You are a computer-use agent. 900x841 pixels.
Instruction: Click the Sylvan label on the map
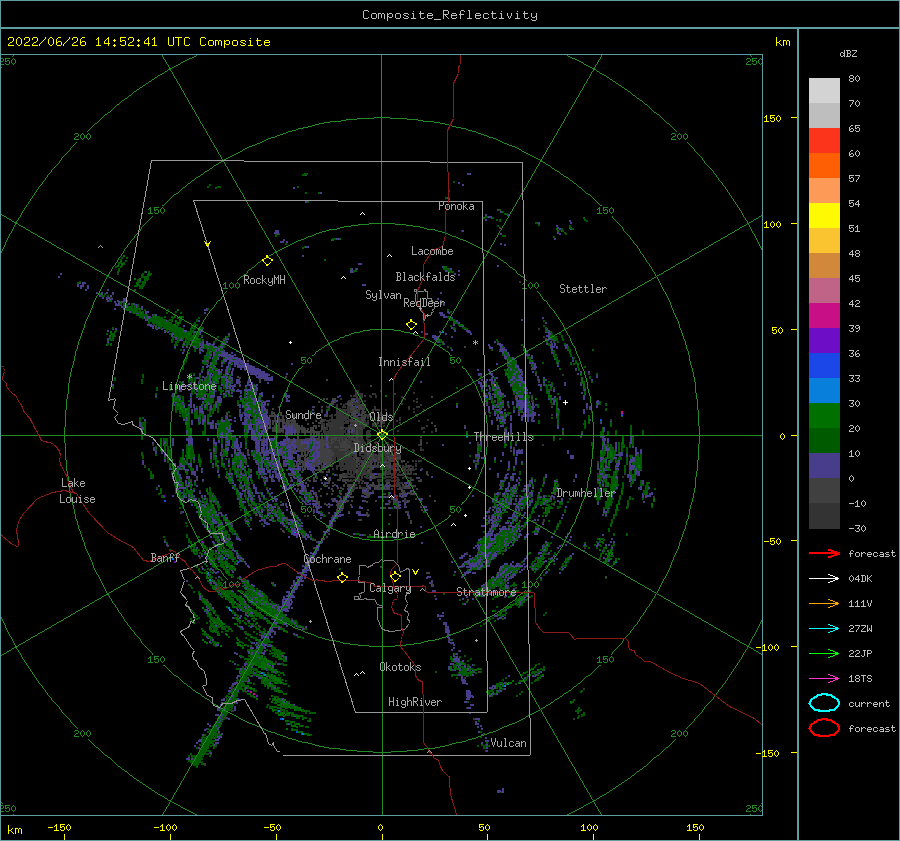(x=383, y=295)
